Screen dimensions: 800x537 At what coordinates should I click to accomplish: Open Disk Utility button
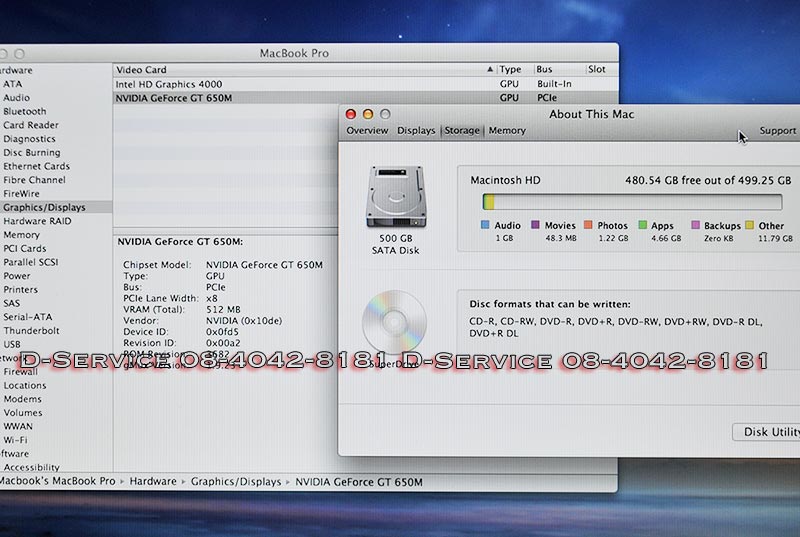click(766, 432)
